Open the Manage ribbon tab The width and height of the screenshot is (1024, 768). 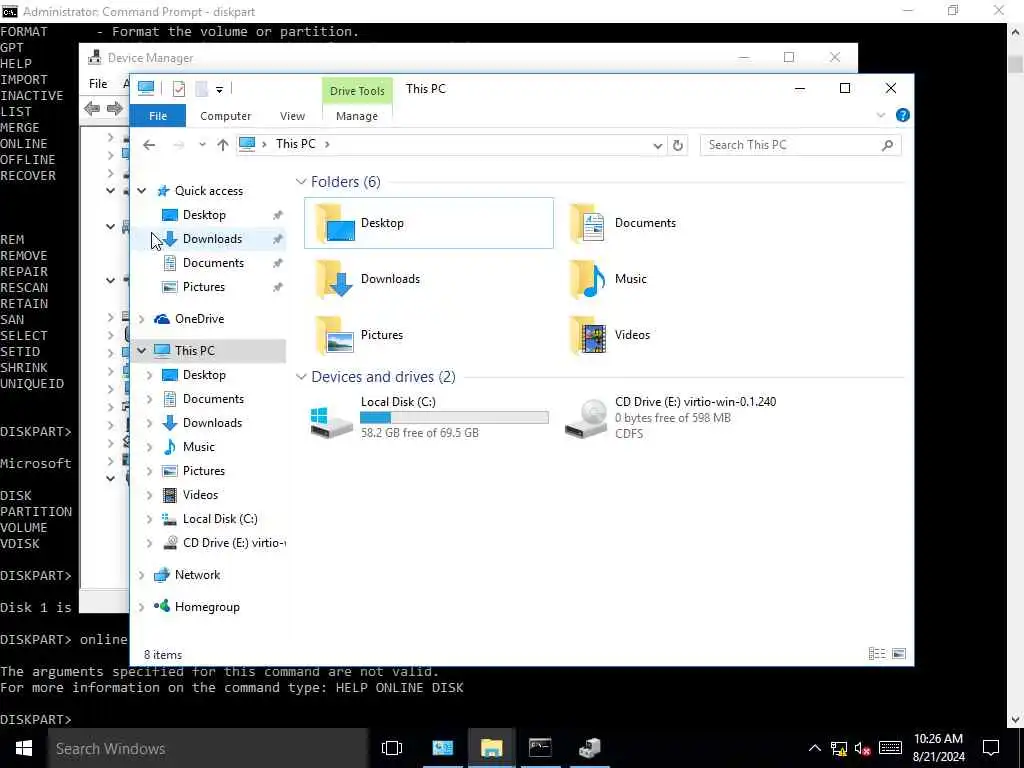point(357,116)
